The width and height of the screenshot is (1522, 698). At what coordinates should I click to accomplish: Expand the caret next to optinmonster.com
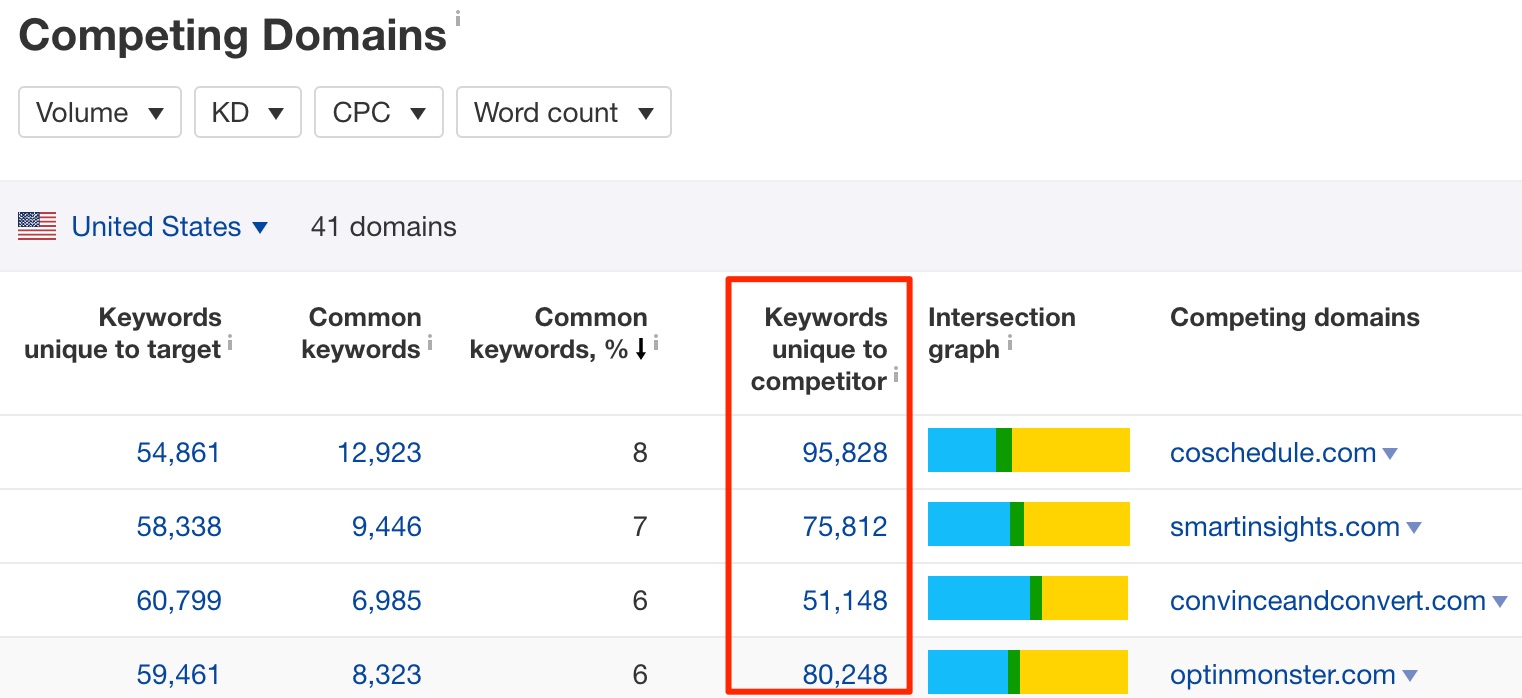click(x=1410, y=674)
